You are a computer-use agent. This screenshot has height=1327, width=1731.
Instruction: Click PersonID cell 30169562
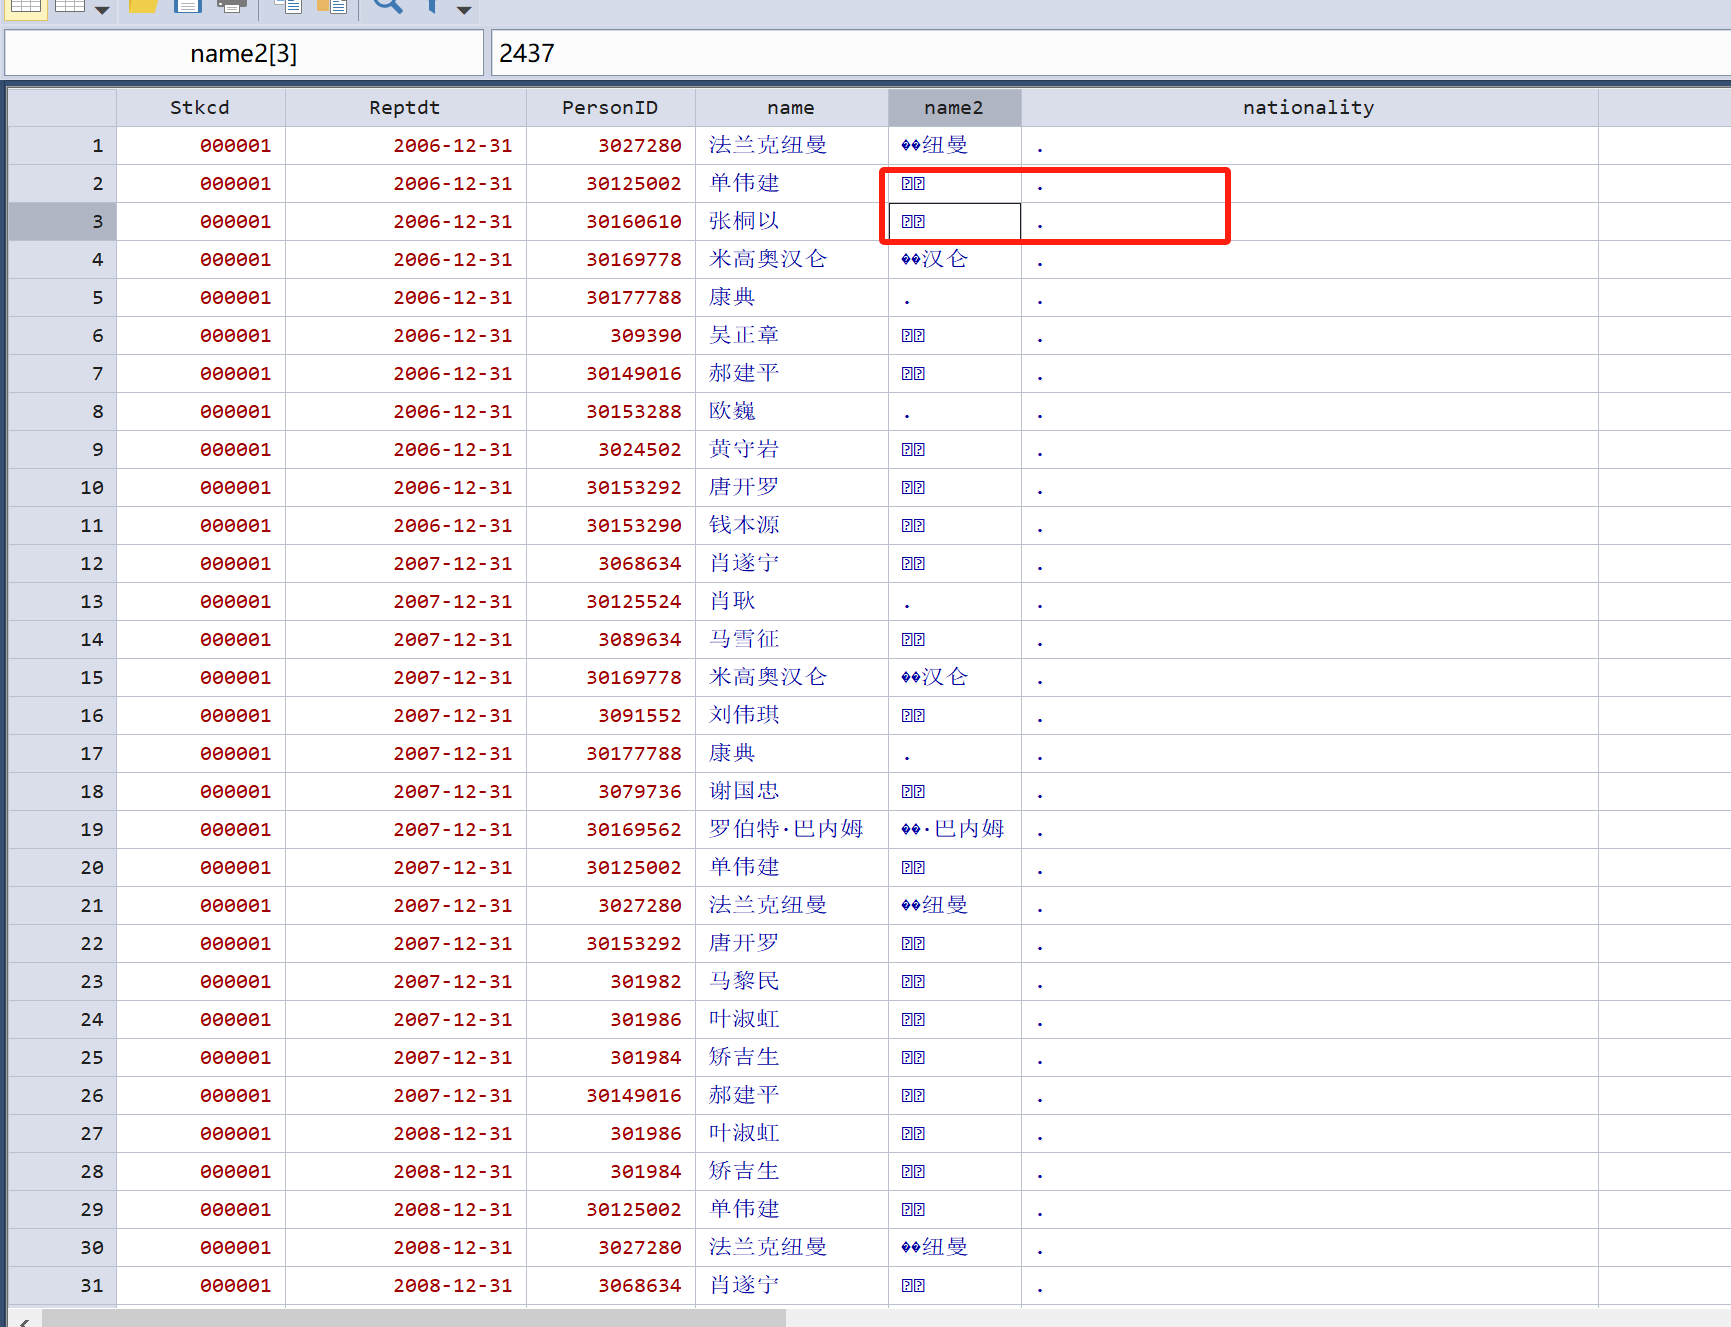pos(610,830)
